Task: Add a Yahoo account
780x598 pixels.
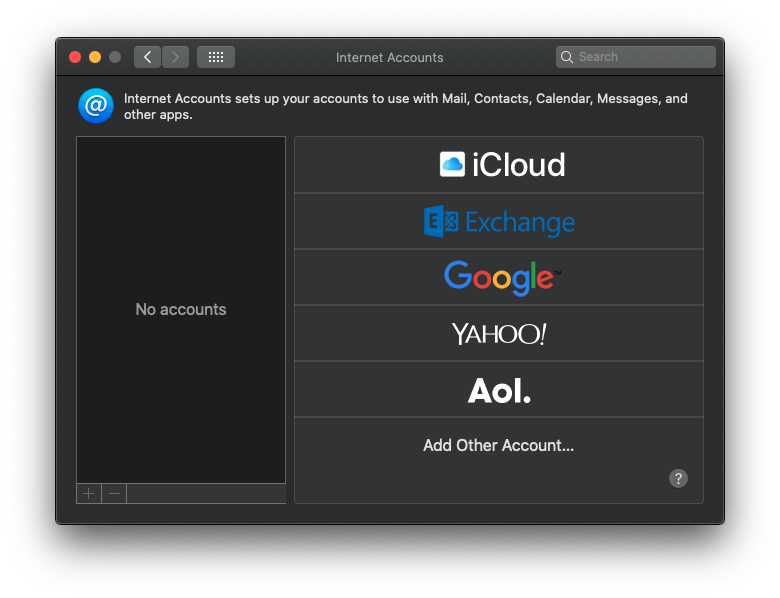Action: pos(499,333)
